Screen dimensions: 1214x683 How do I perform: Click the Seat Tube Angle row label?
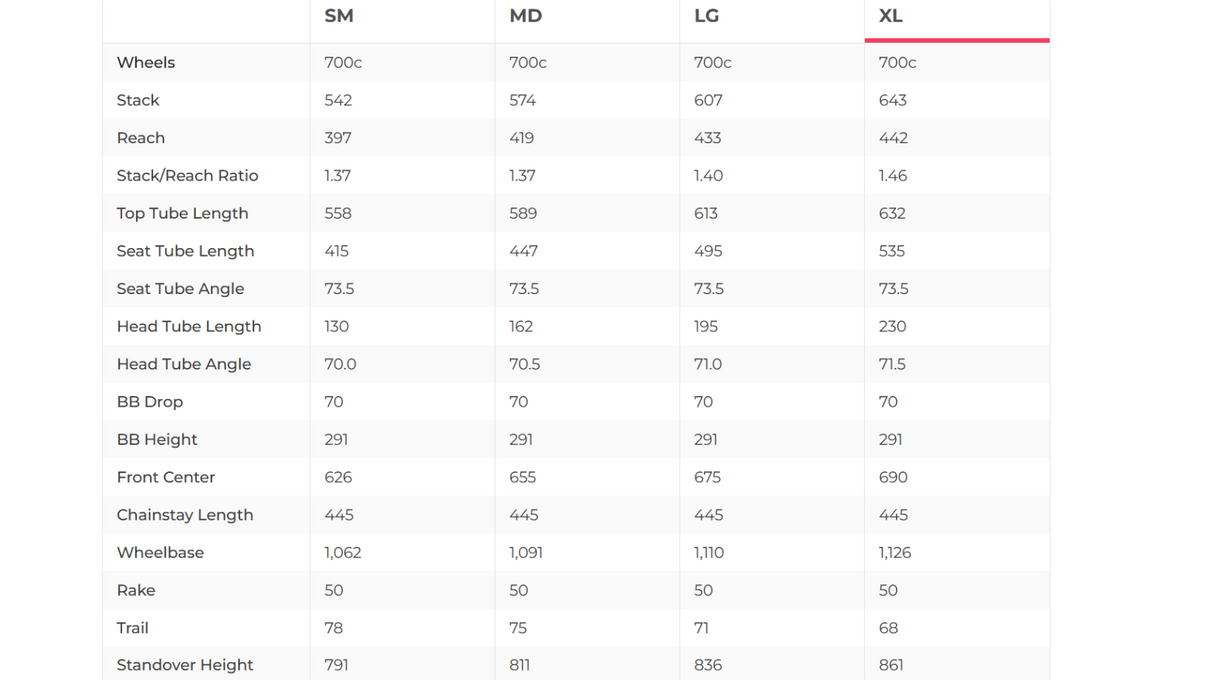tap(180, 288)
